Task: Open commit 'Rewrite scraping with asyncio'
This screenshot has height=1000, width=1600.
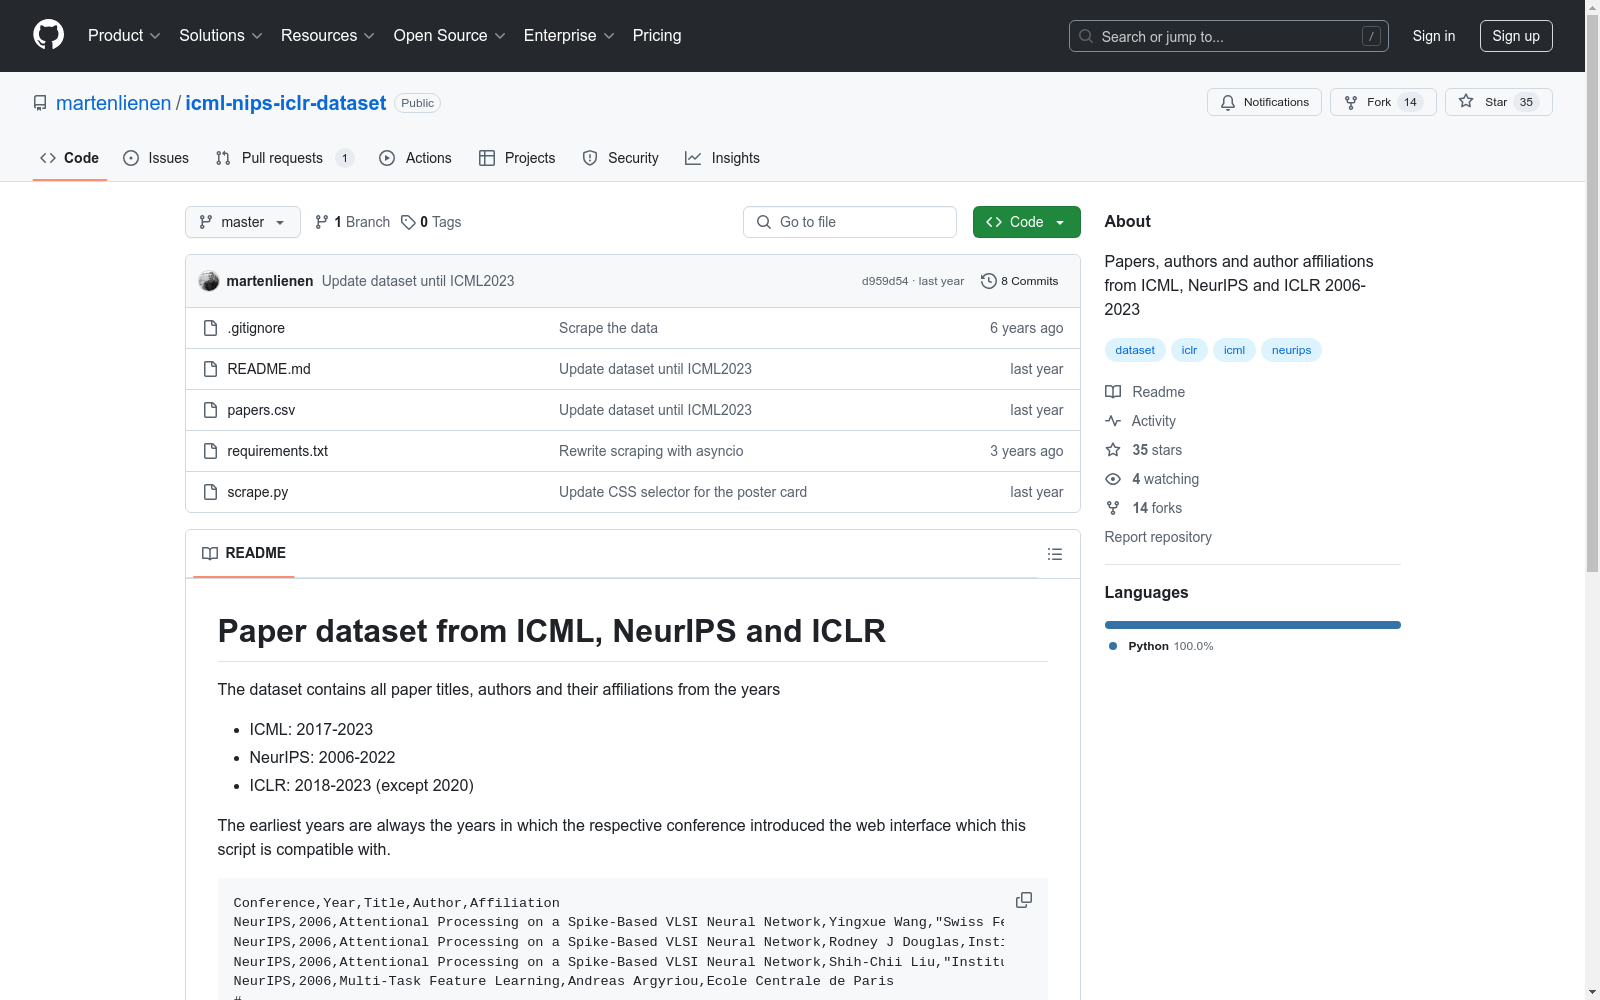Action: (x=651, y=451)
